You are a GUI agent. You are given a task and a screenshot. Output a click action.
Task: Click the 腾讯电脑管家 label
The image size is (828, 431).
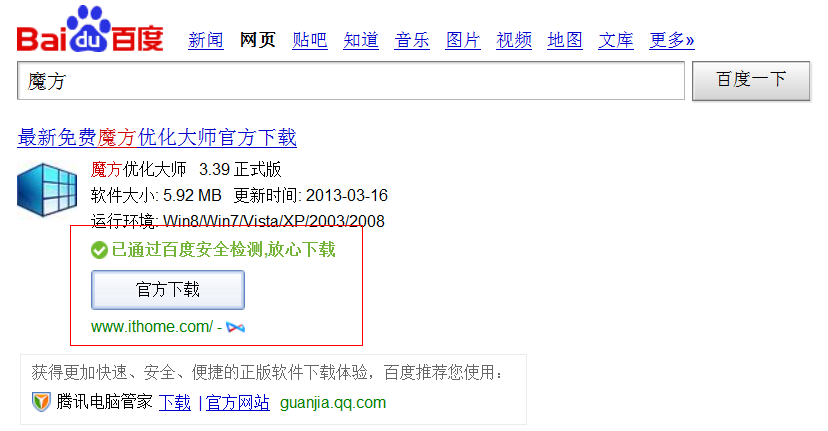tap(105, 402)
